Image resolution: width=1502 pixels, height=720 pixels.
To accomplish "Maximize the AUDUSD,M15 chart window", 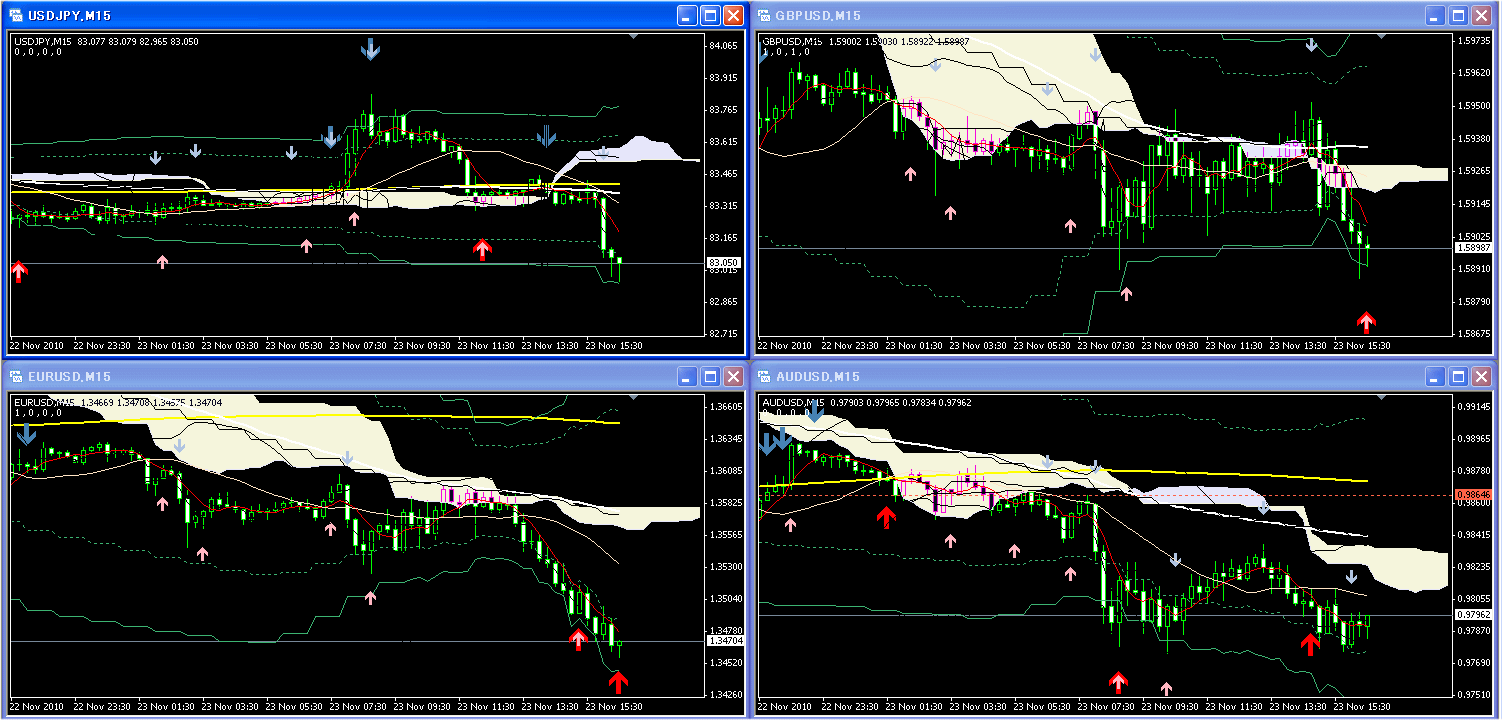I will coord(1458,376).
